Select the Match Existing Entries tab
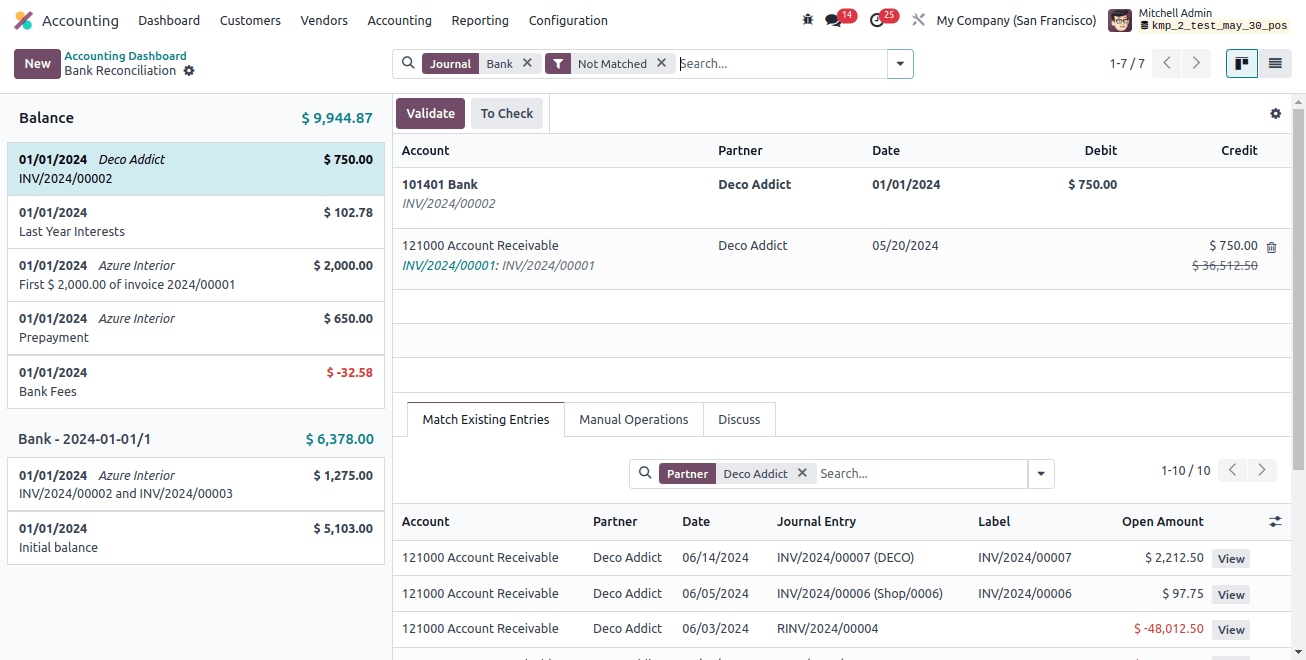 (x=486, y=420)
